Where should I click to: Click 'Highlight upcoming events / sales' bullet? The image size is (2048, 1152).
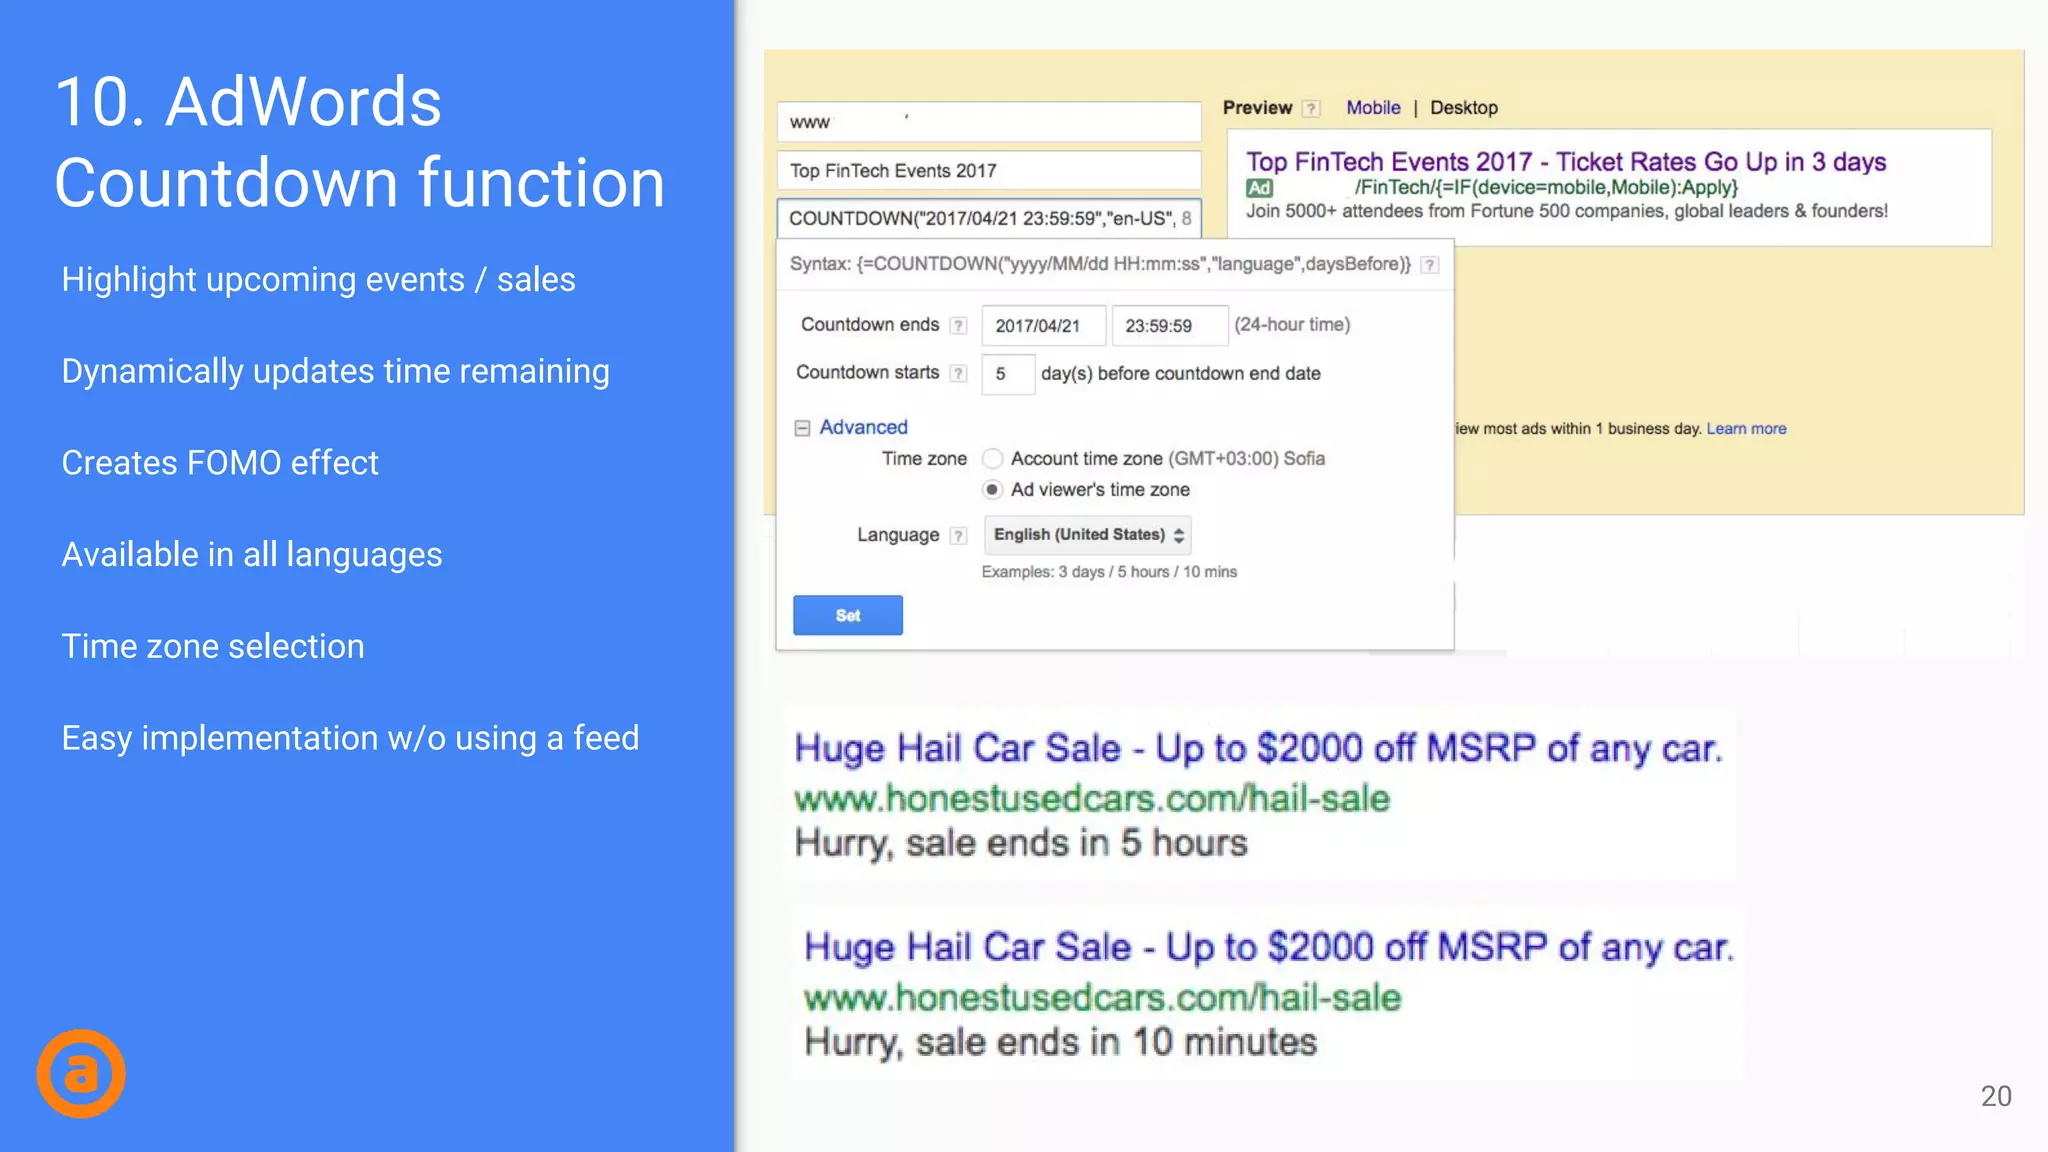pyautogui.click(x=318, y=280)
